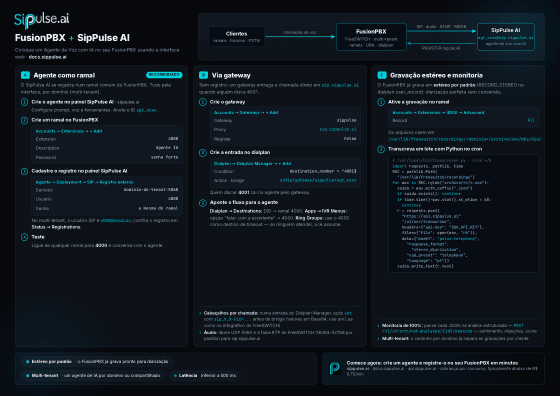
Task: Click 'Aponte o fluxo para o agente' step
Action: pyautogui.click(x=244, y=202)
